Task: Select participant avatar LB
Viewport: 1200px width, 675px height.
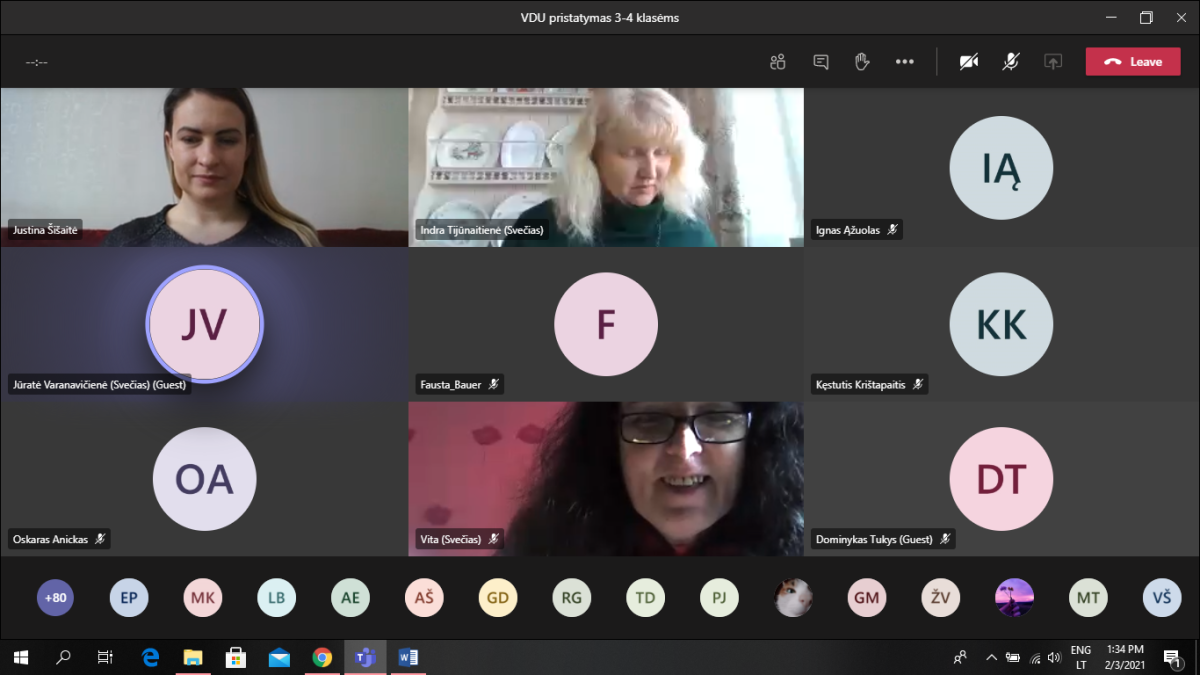Action: pos(277,598)
